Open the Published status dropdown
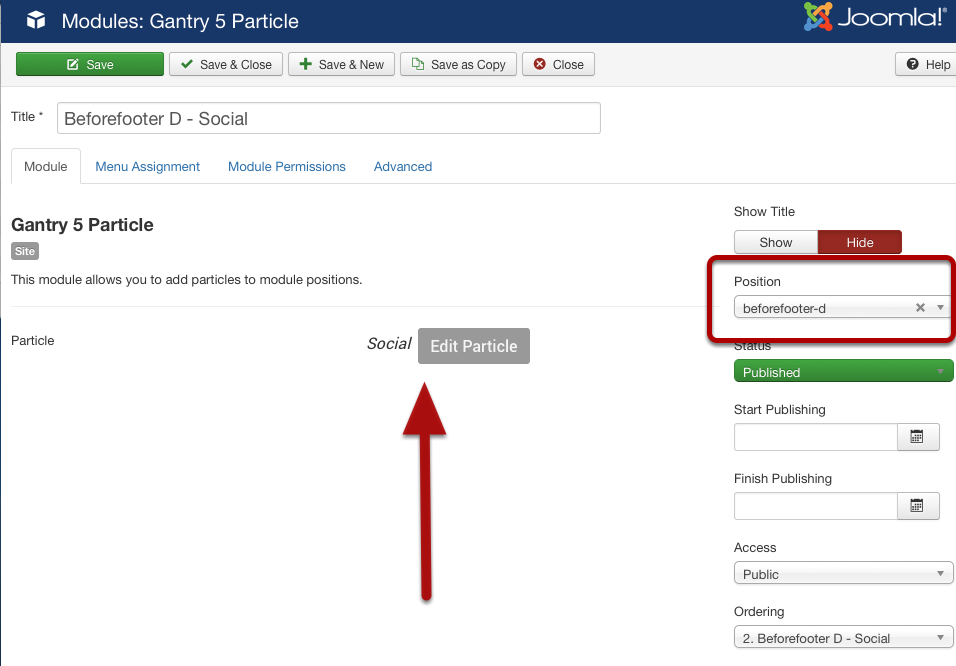956x666 pixels. [844, 371]
